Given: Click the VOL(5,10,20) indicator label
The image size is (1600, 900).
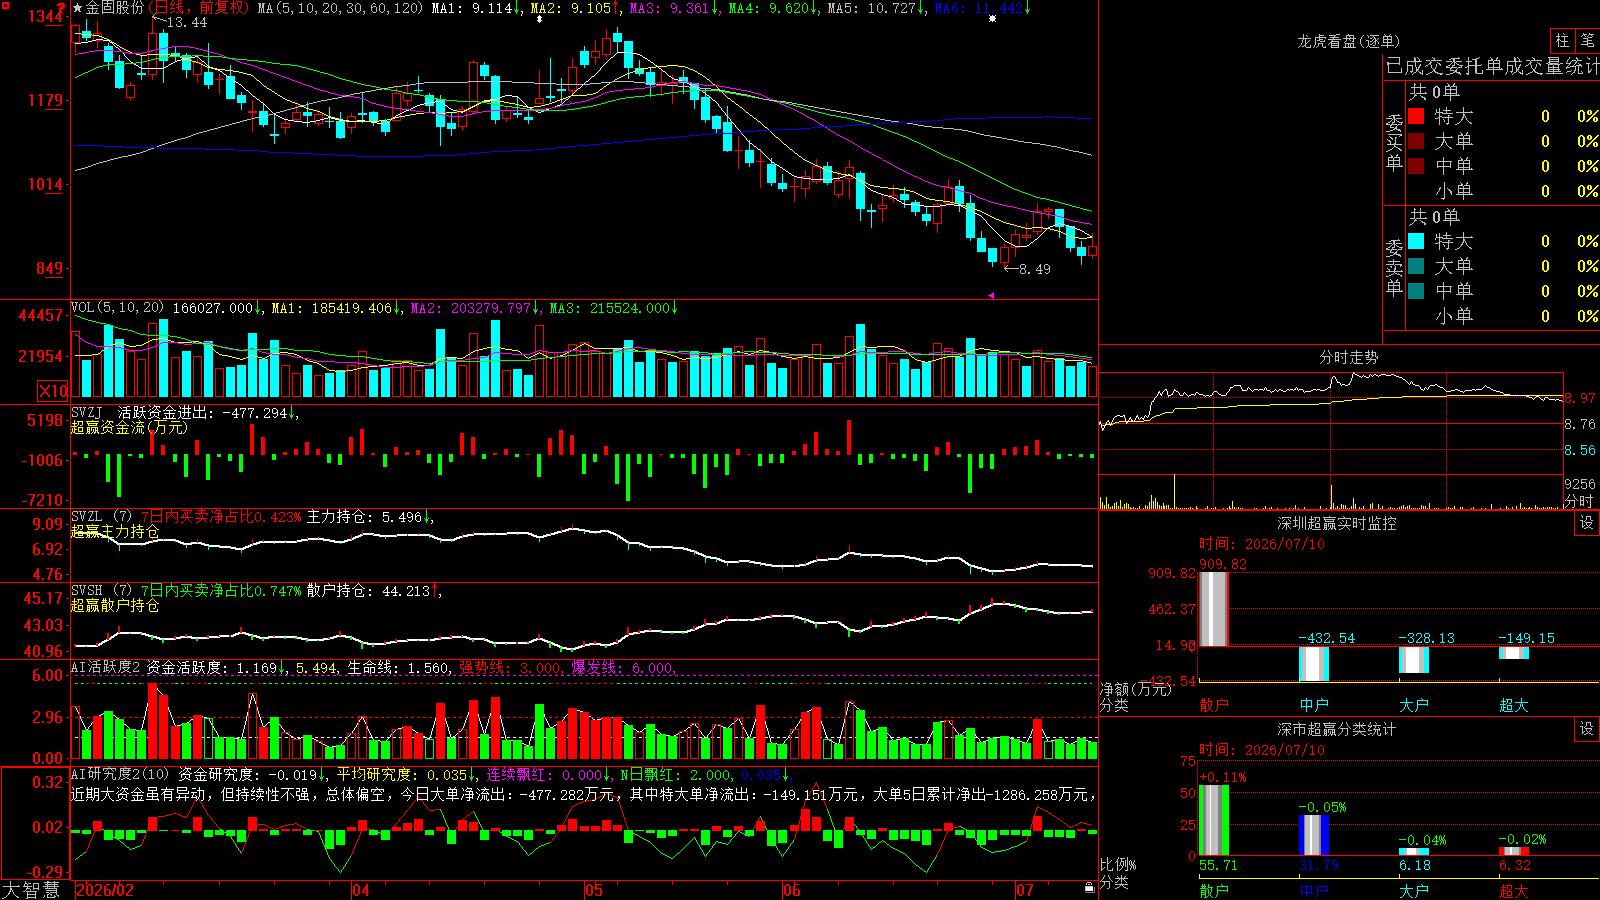Looking at the screenshot, I should click(117, 308).
